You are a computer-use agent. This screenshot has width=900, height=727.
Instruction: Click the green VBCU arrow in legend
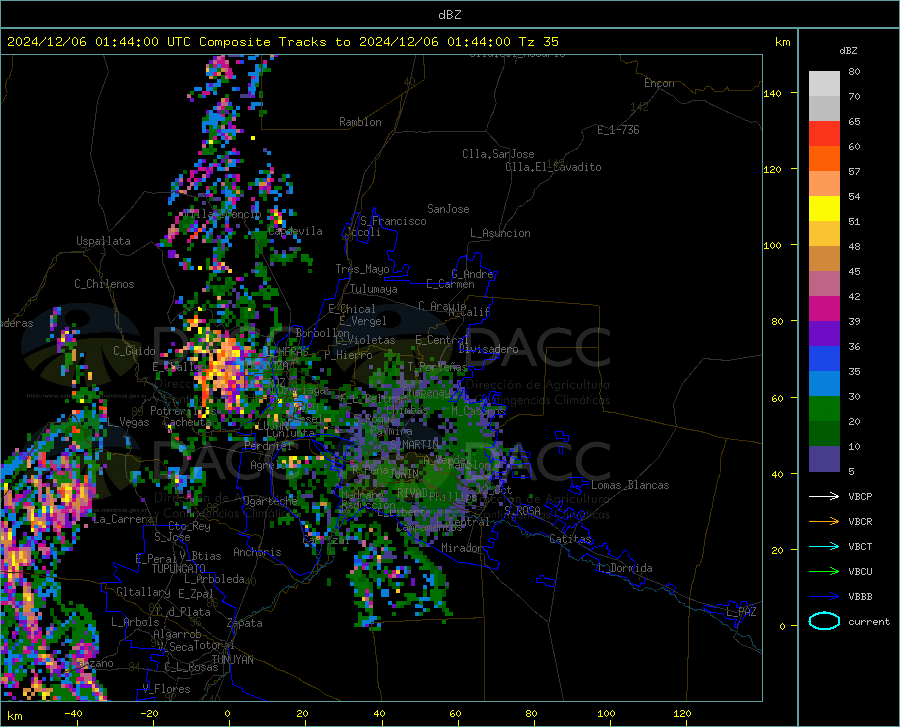click(824, 572)
